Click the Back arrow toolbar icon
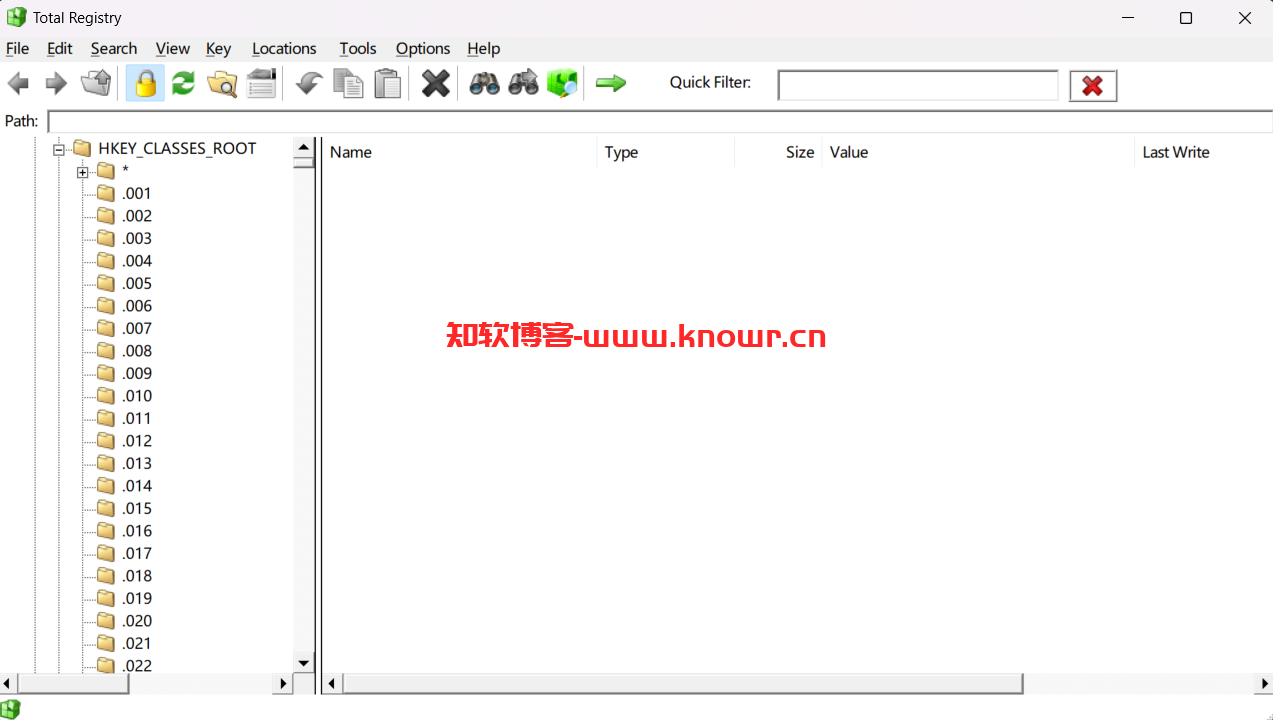Screen dimensions: 1273x720 click(x=18, y=83)
